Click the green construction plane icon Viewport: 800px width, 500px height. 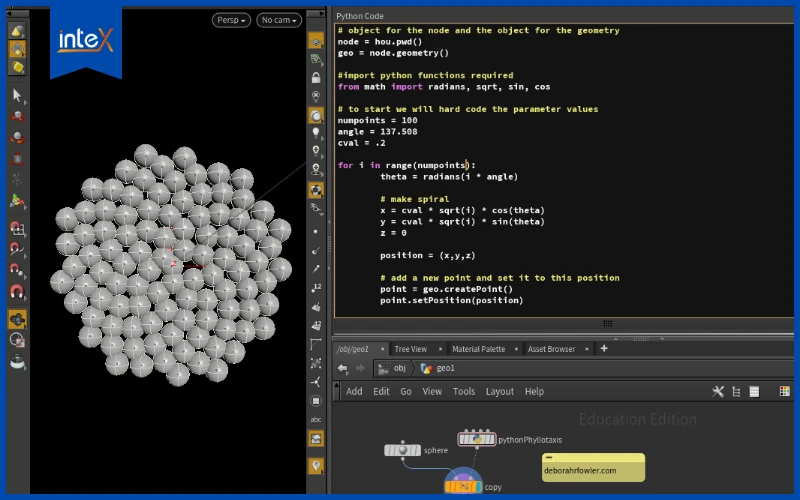(316, 59)
